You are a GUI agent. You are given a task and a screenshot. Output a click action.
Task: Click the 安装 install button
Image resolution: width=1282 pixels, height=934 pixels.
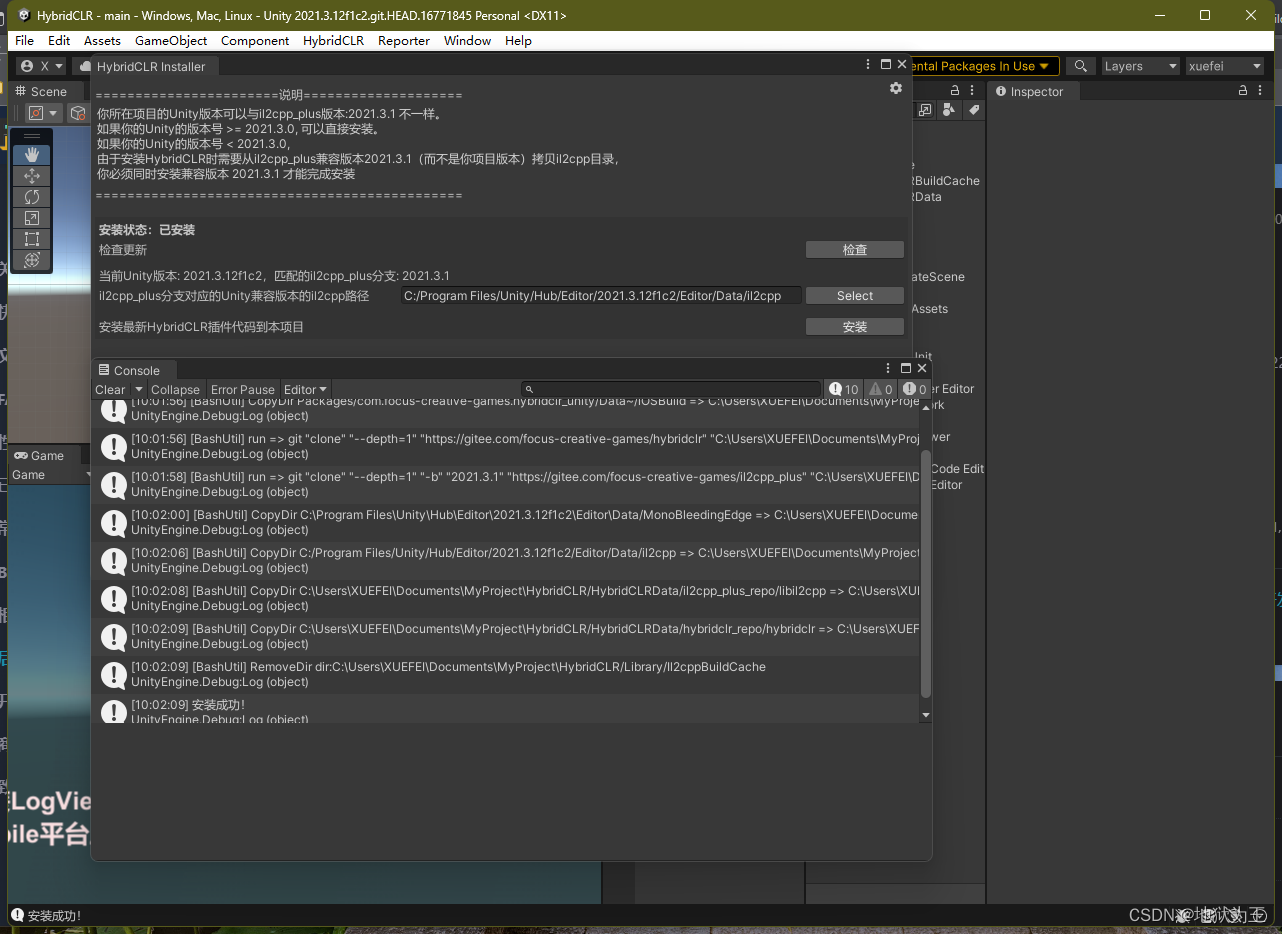tap(855, 327)
